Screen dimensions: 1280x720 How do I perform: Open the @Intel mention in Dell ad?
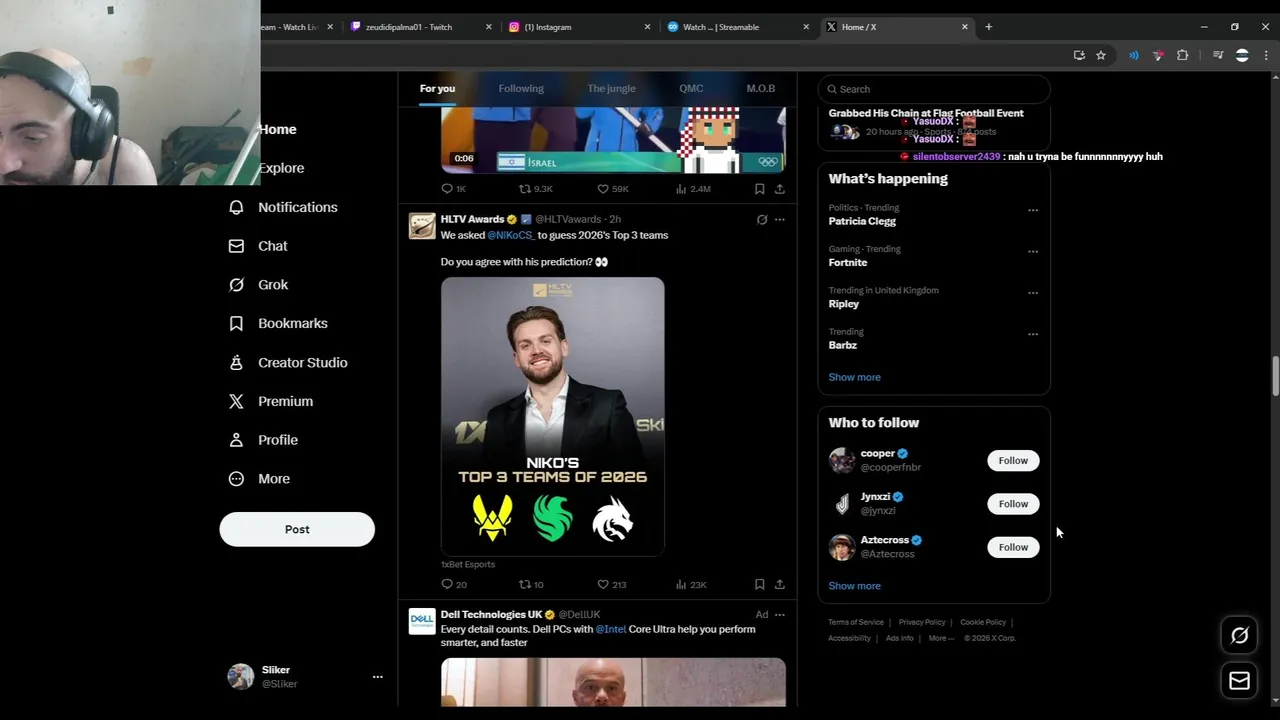[x=611, y=629]
